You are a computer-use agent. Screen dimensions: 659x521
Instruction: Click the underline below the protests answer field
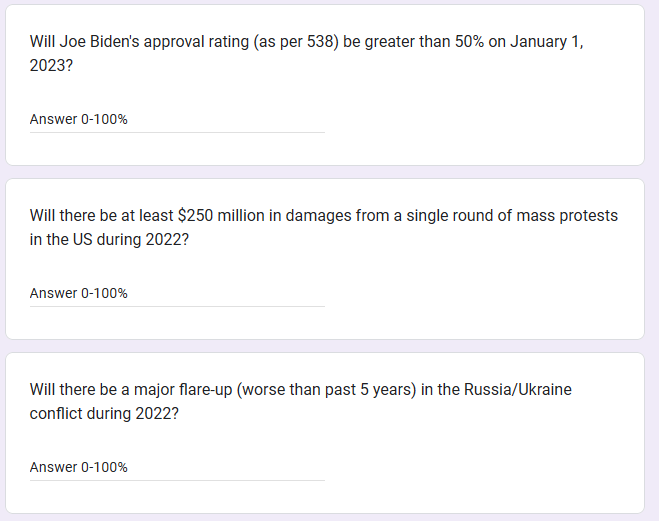pos(177,306)
